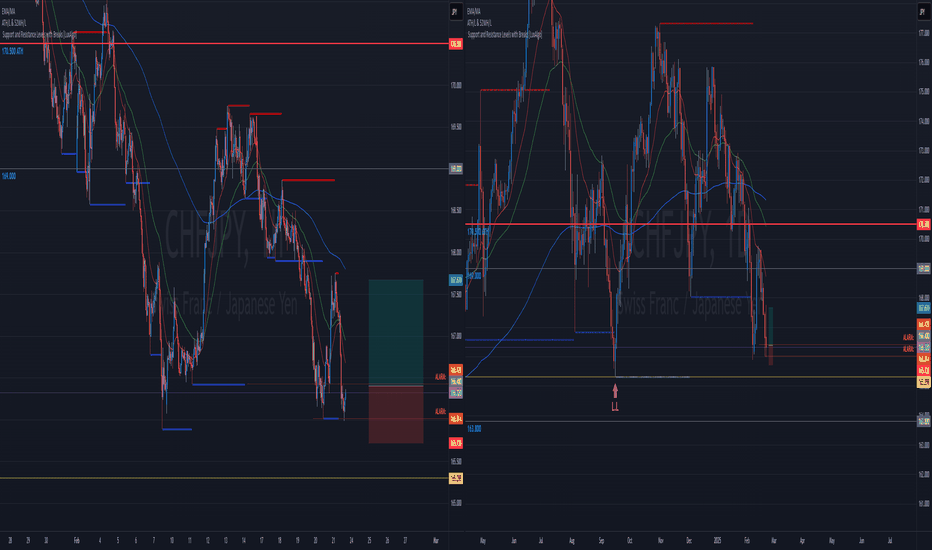
Task: Click the blue 169.000 level label on left chart
Action: coord(9,176)
